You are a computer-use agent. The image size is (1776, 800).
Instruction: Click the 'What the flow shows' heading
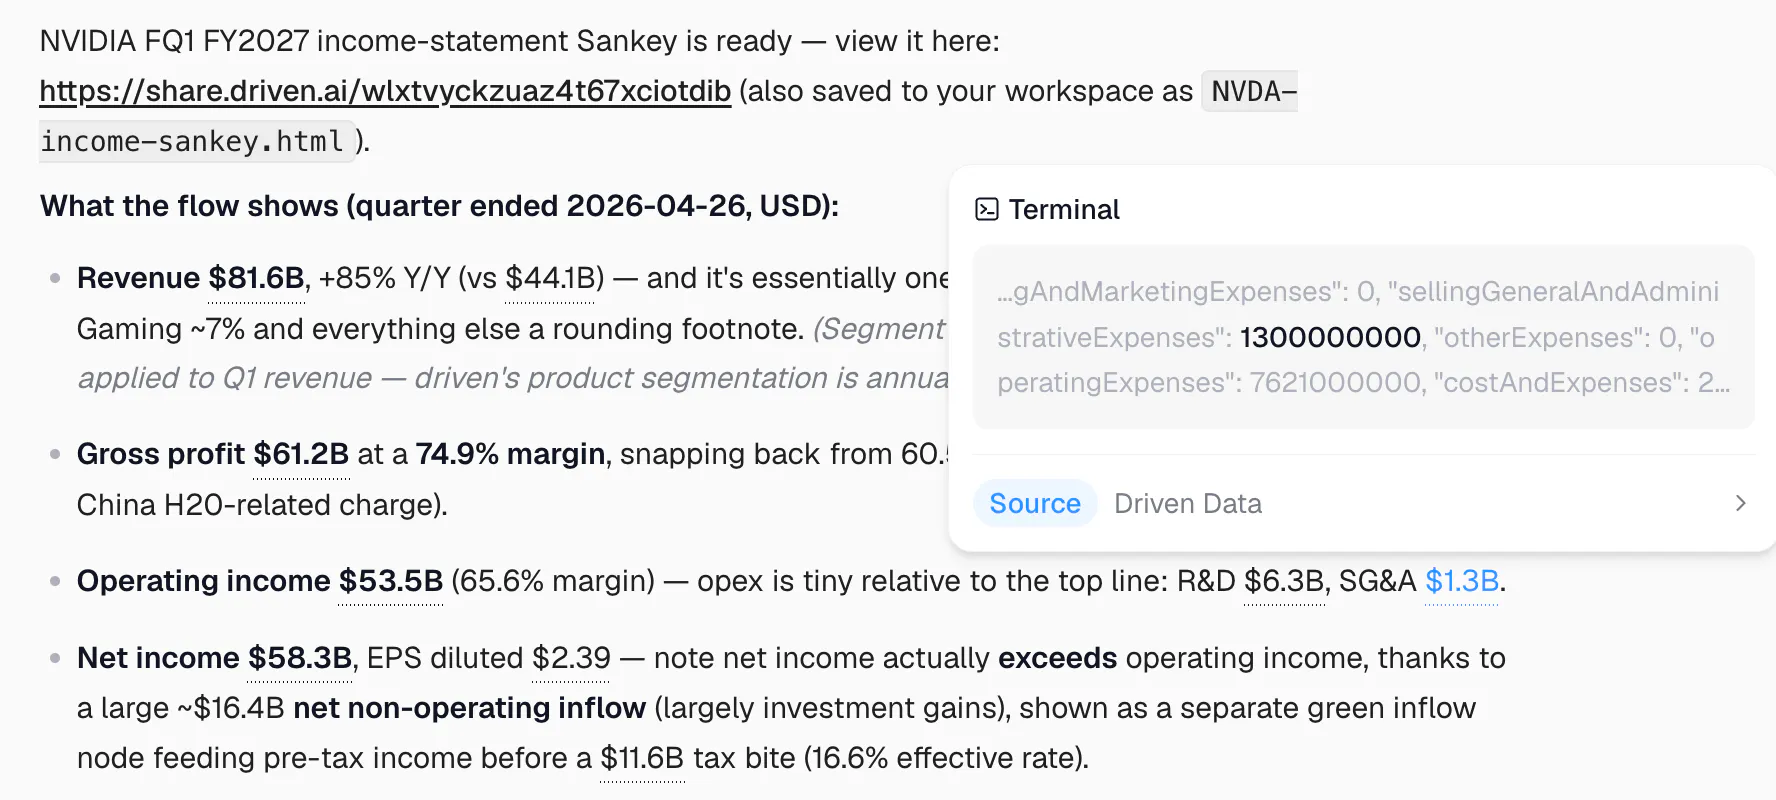pos(439,206)
